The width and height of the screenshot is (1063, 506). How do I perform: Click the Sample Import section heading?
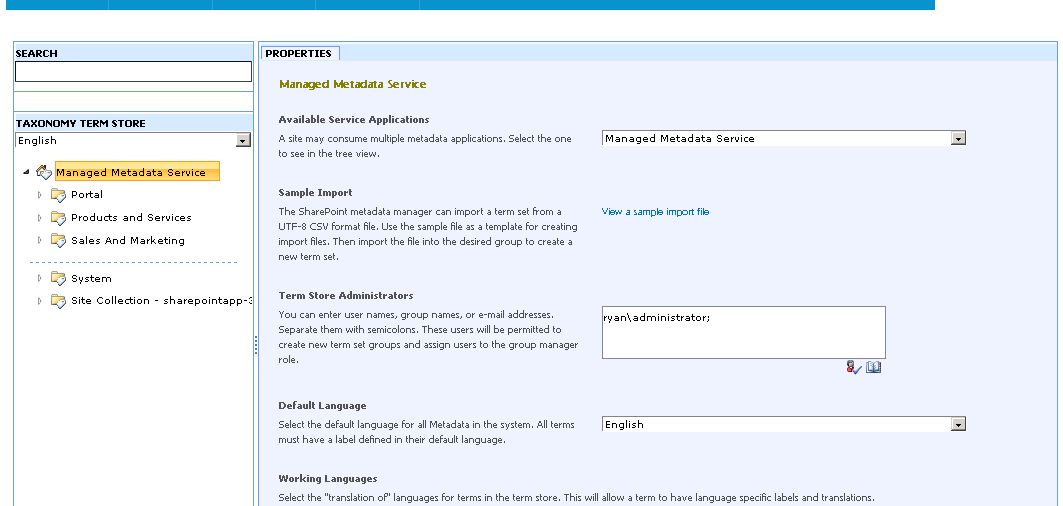[315, 193]
